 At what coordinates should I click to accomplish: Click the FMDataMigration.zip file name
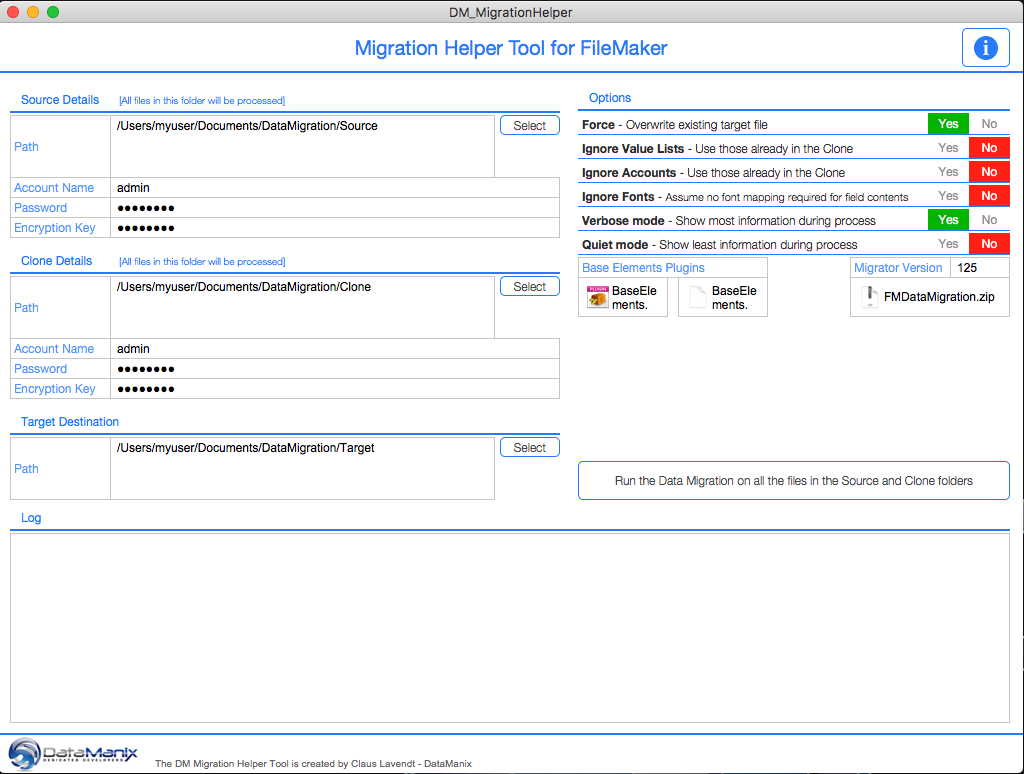[x=938, y=297]
